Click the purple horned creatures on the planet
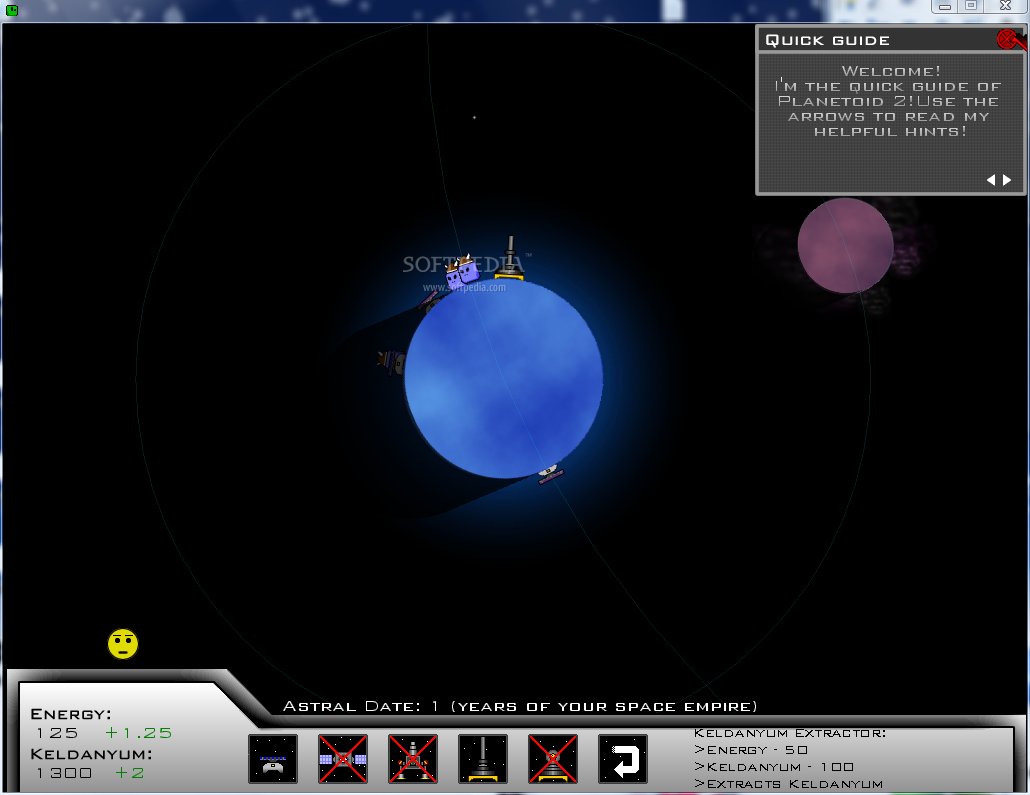Screen dimensions: 1030x795 point(462,270)
